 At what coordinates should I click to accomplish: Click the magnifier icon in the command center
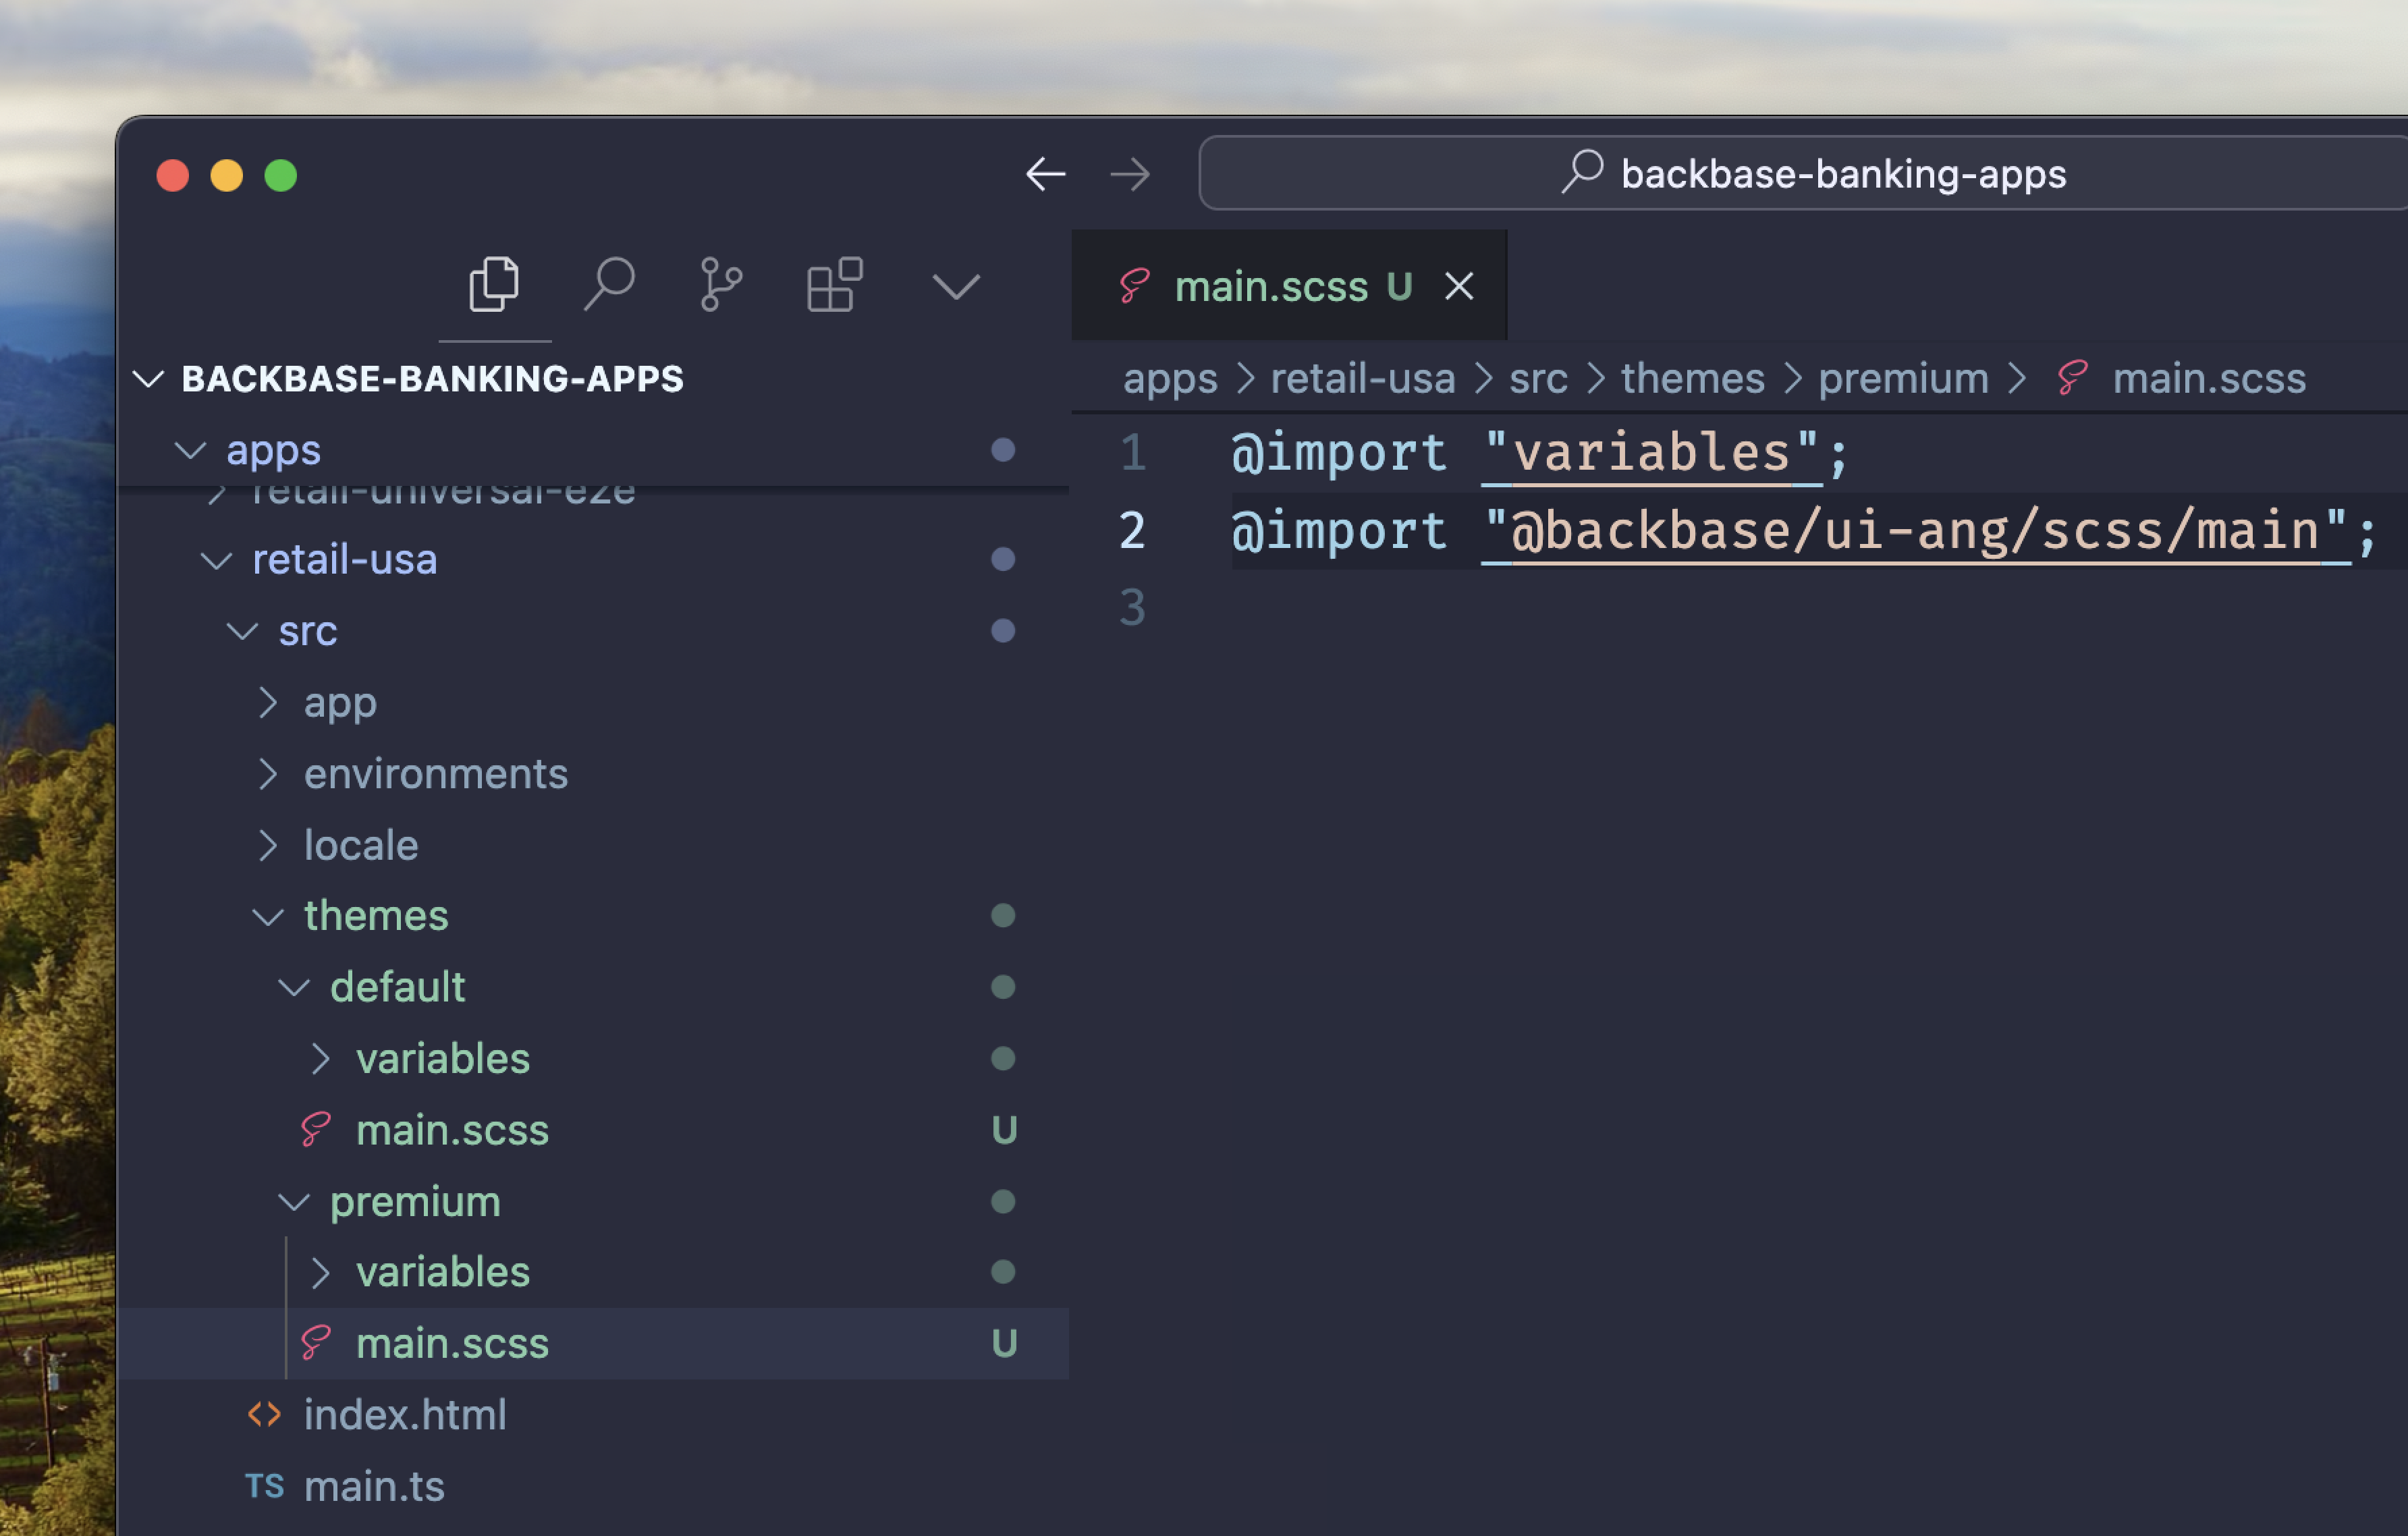pyautogui.click(x=1583, y=171)
